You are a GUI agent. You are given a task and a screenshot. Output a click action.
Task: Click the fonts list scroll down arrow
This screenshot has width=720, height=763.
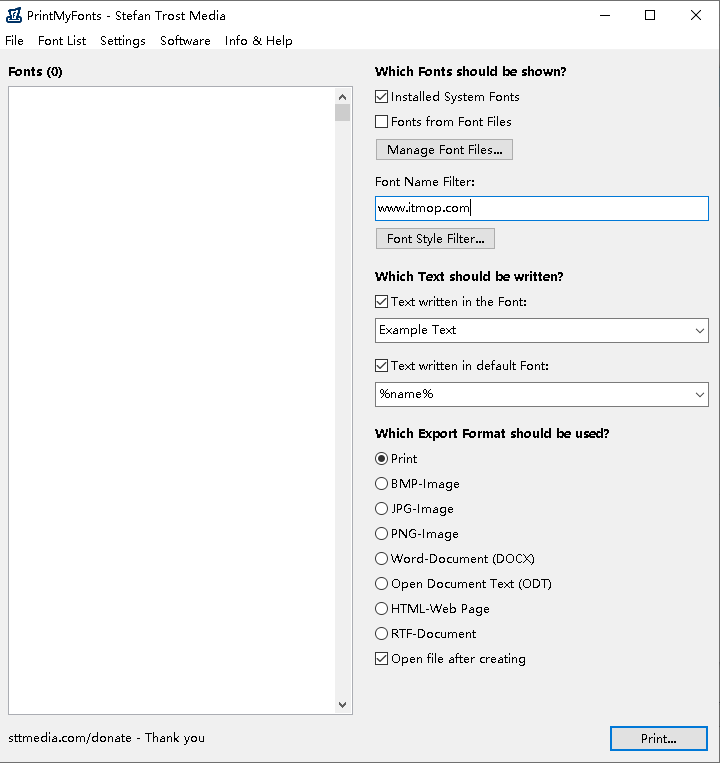click(x=343, y=705)
